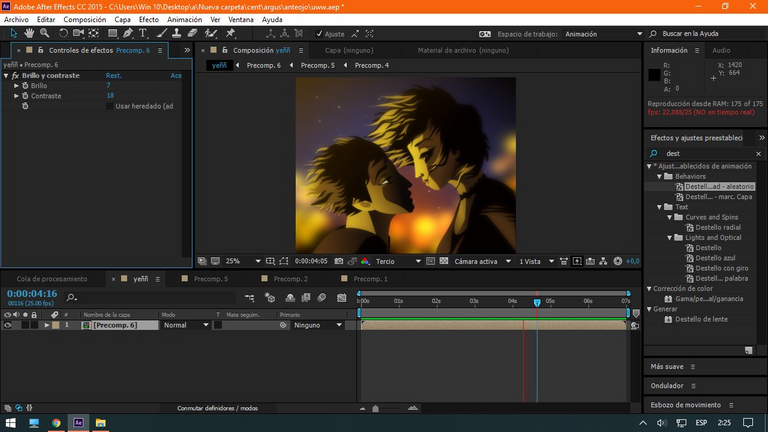Toggle the frame blending switch in timeline
The height and width of the screenshot is (432, 768).
(306, 297)
